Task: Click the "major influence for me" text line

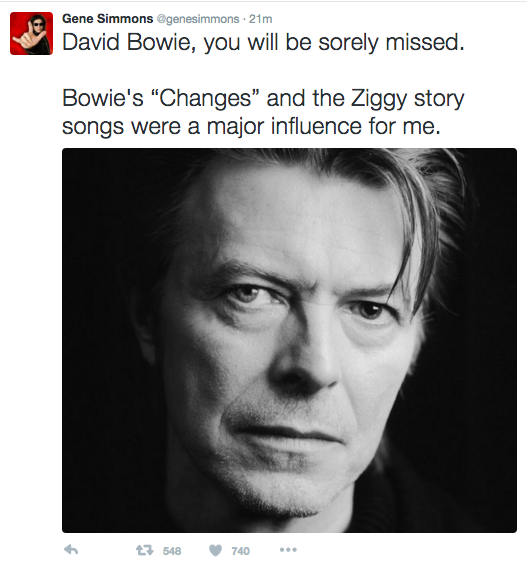Action: [323, 126]
